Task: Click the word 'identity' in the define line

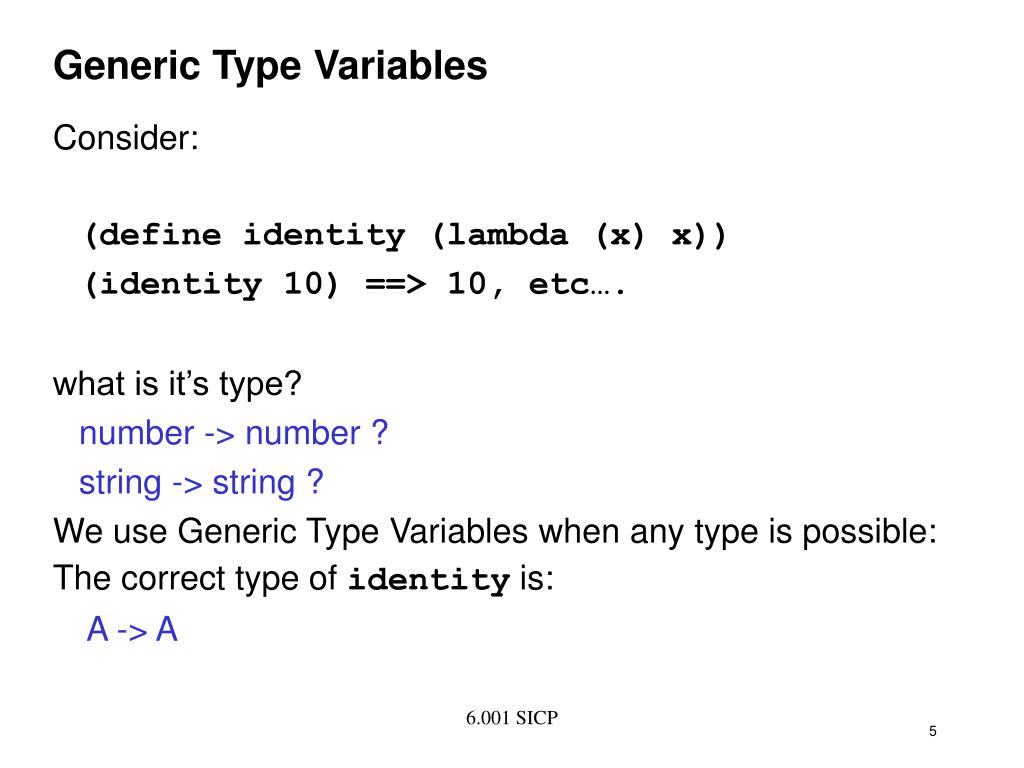Action: [324, 236]
